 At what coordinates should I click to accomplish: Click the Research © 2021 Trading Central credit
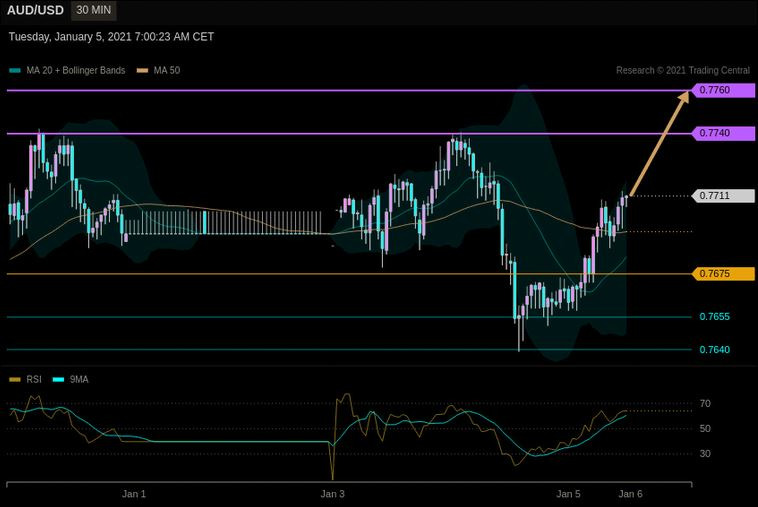683,71
